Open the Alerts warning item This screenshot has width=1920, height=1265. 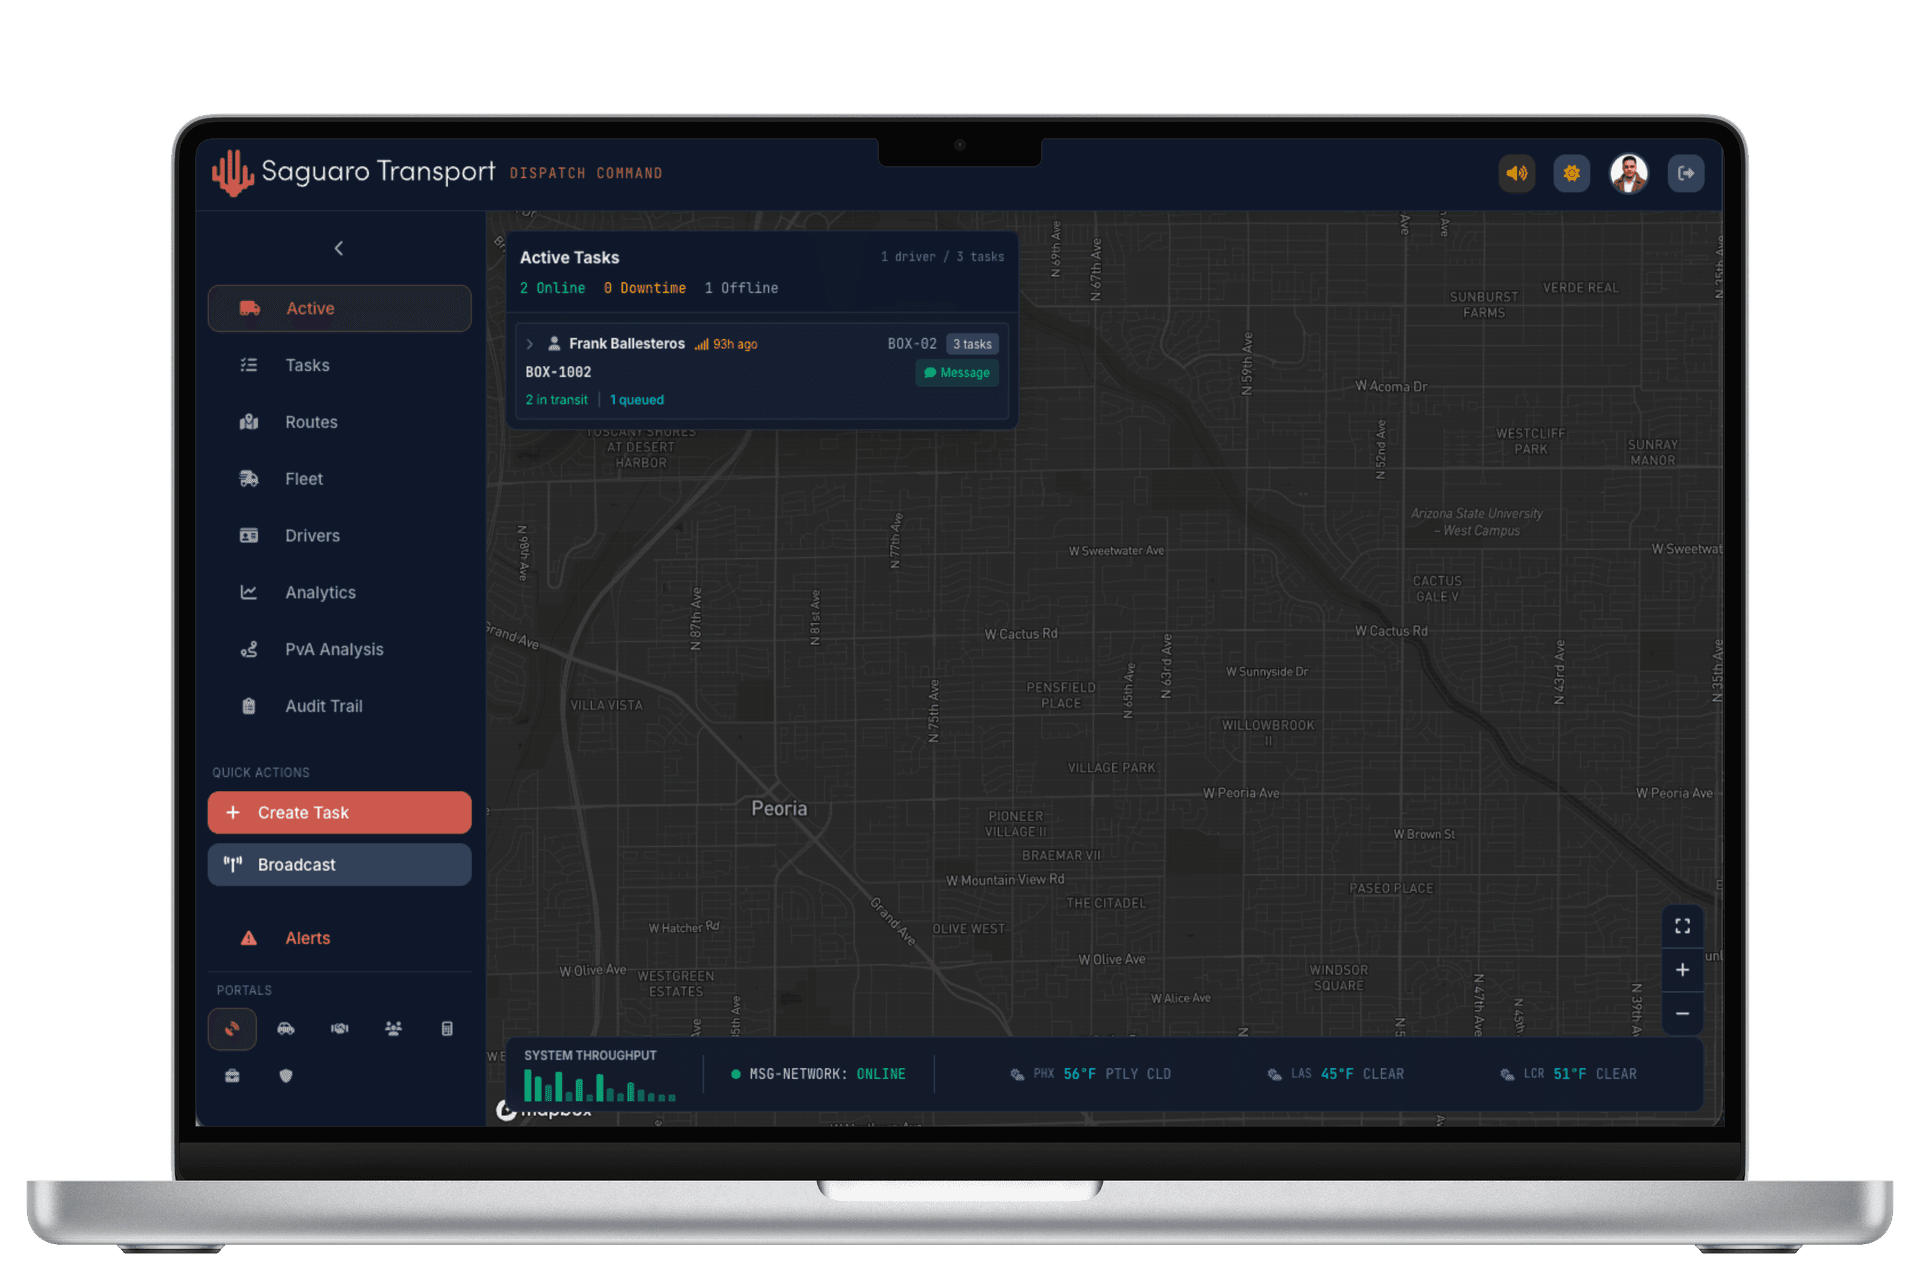(307, 938)
